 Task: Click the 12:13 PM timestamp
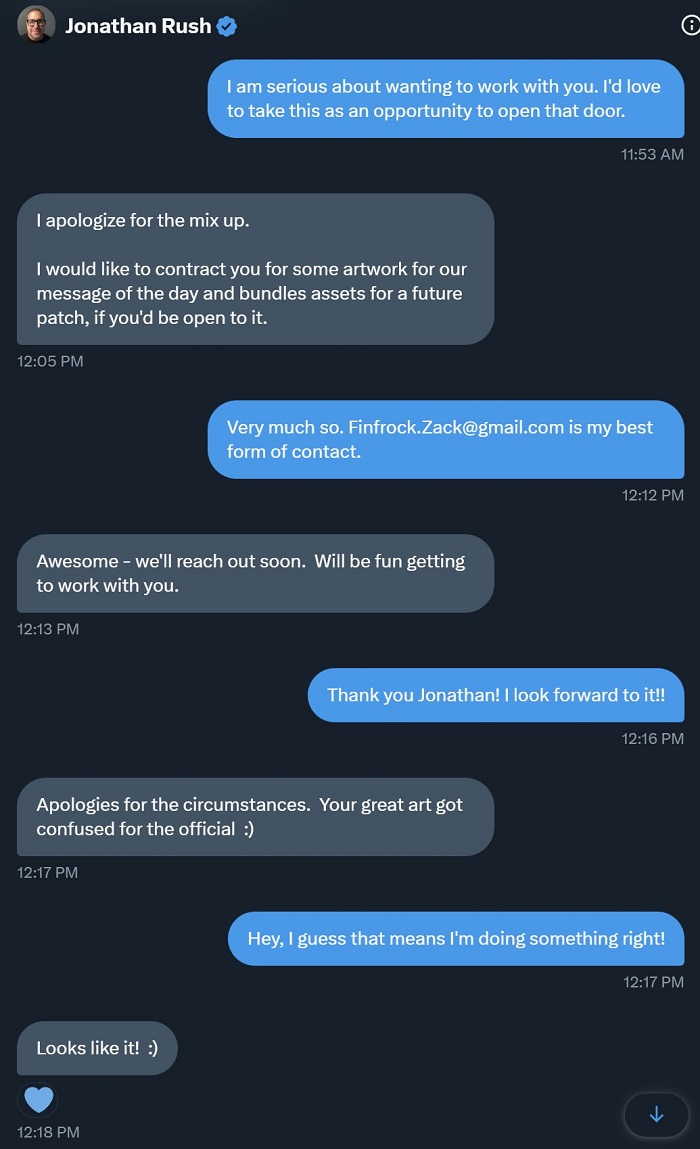(x=48, y=629)
